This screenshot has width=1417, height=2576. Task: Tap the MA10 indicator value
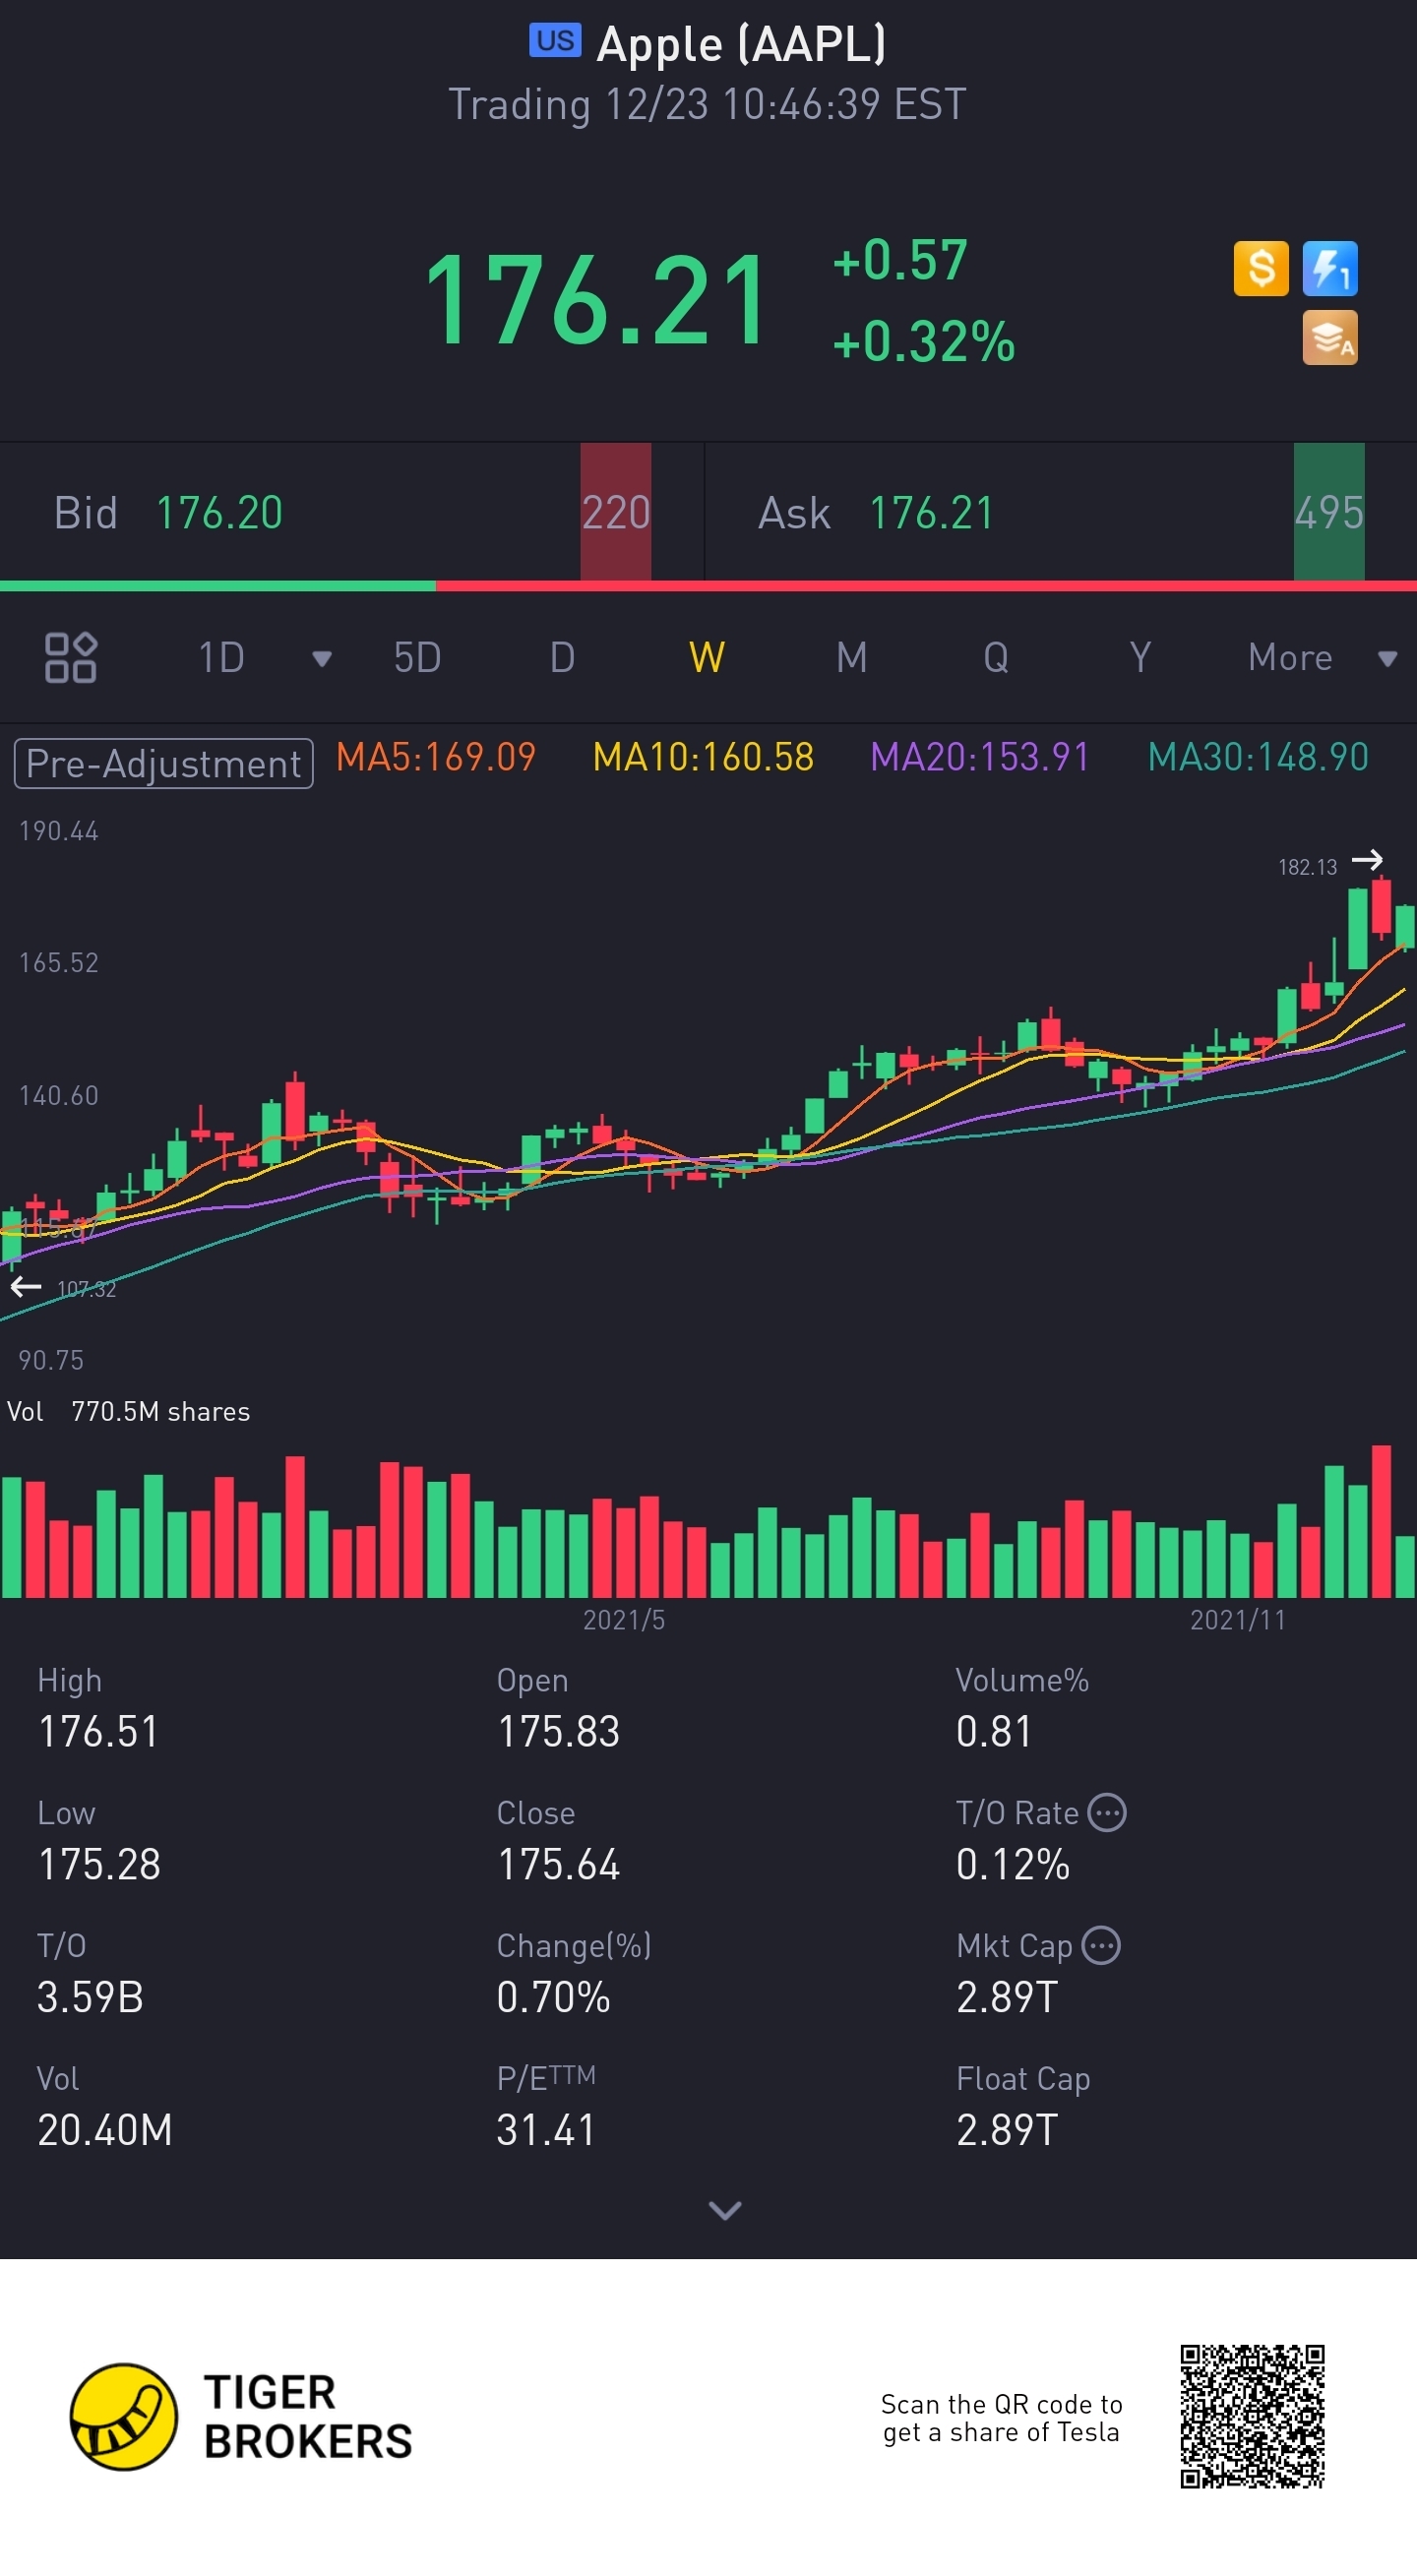click(x=703, y=757)
